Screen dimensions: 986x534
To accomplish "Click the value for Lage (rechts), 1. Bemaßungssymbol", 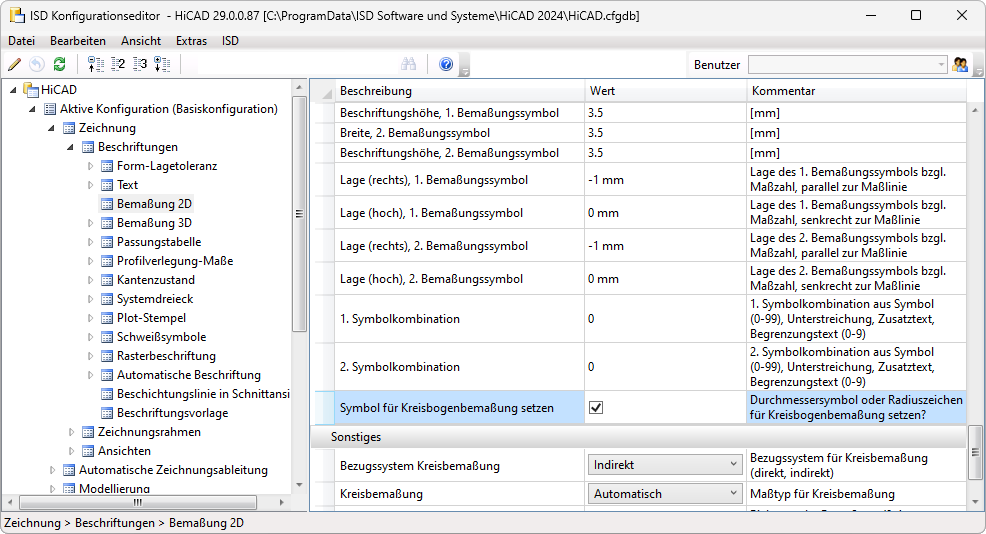I will click(665, 180).
